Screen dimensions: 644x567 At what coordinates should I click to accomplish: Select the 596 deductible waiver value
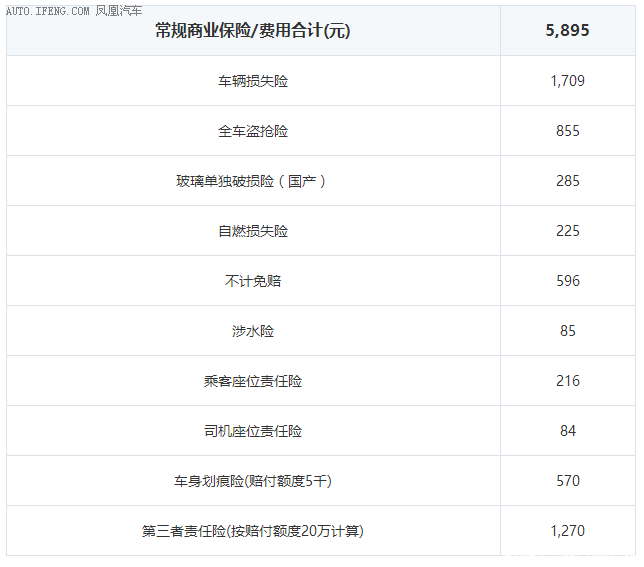pos(567,281)
